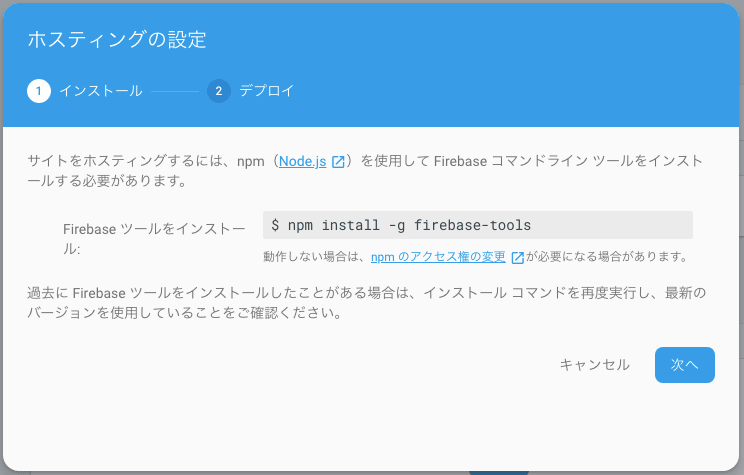Switch to the デプロイ step
744x475 pixels.
point(267,91)
